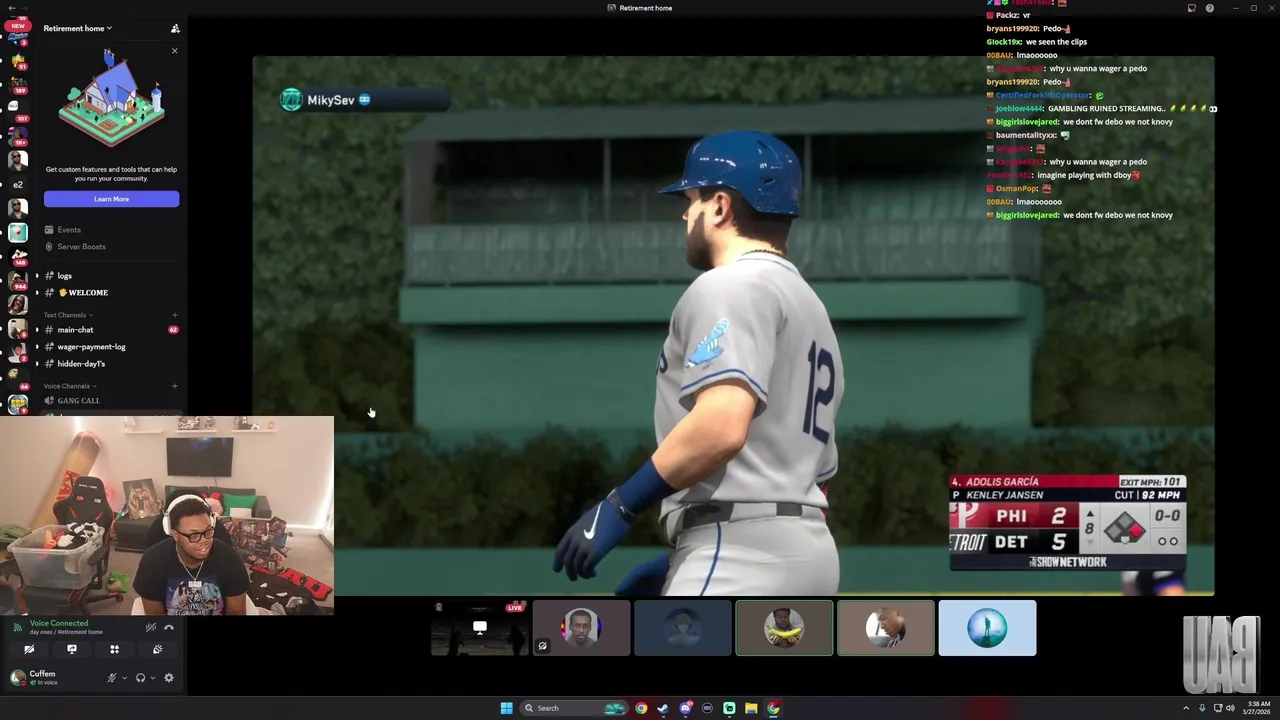Image resolution: width=1280 pixels, height=720 pixels.
Task: Select the light blue participant tile
Action: [x=987, y=628]
